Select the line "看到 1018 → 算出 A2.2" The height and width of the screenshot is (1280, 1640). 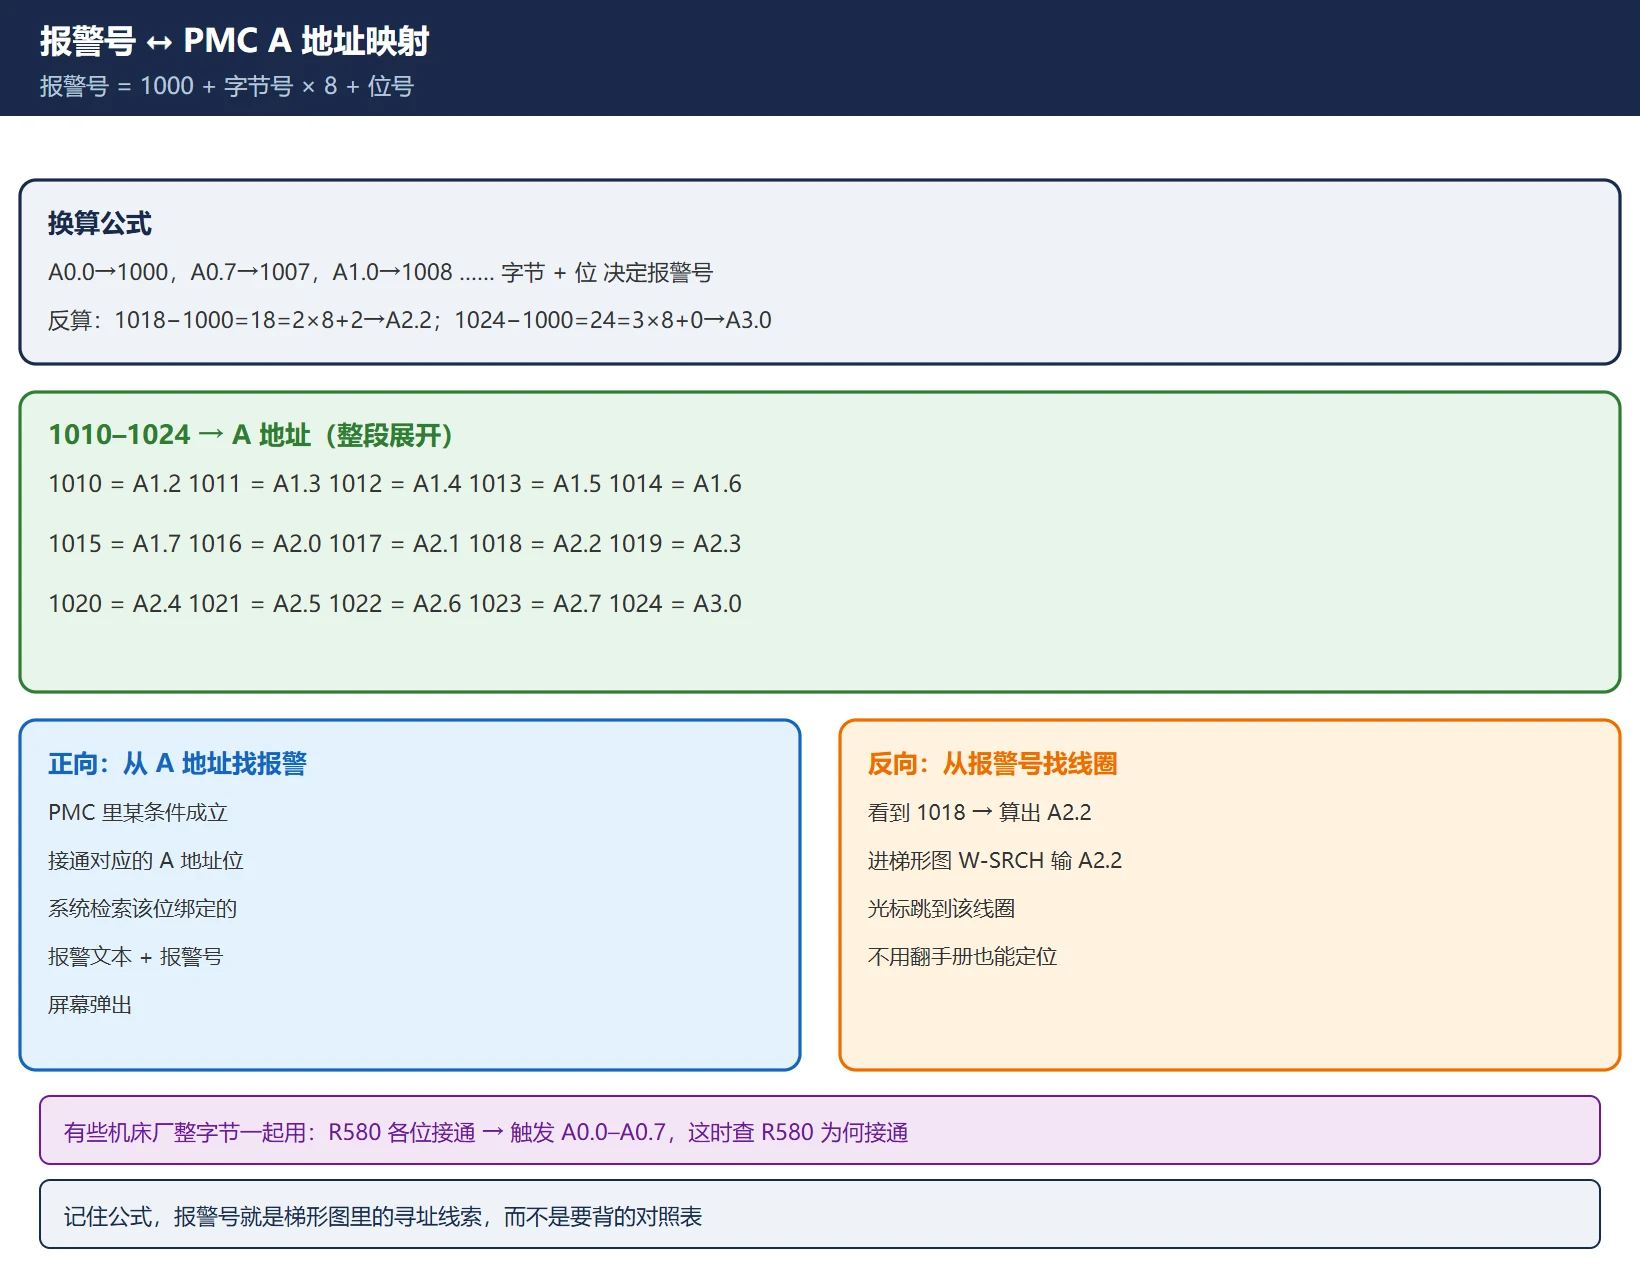point(980,812)
